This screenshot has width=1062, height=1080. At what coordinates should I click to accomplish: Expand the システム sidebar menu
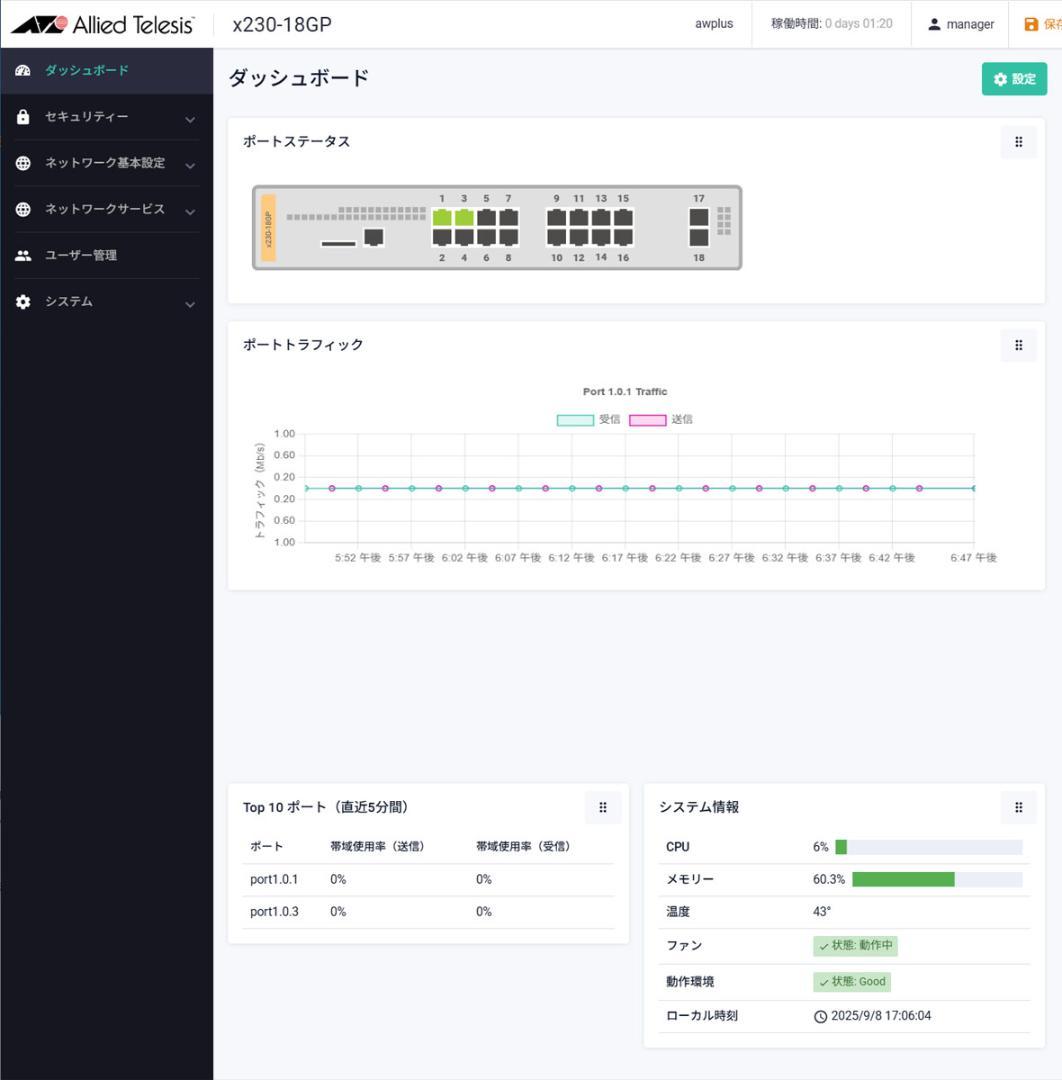(x=106, y=301)
